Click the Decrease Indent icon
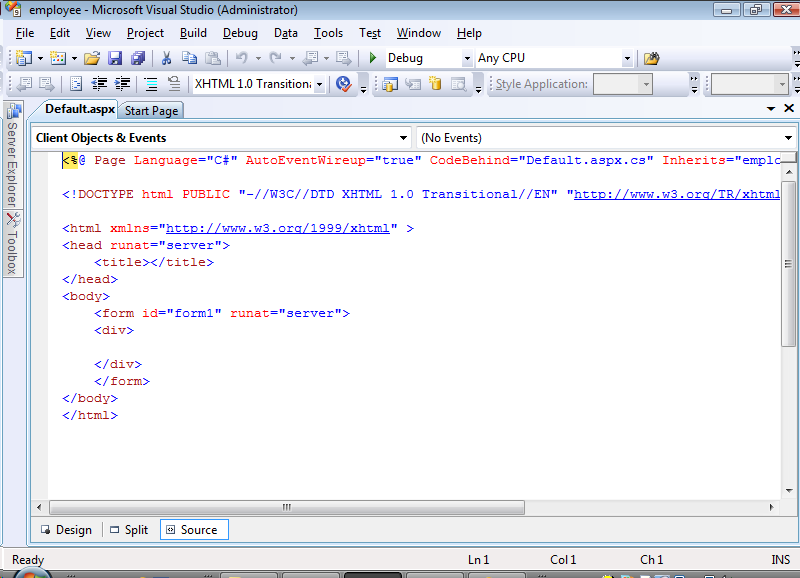This screenshot has height=578, width=800. tap(100, 84)
